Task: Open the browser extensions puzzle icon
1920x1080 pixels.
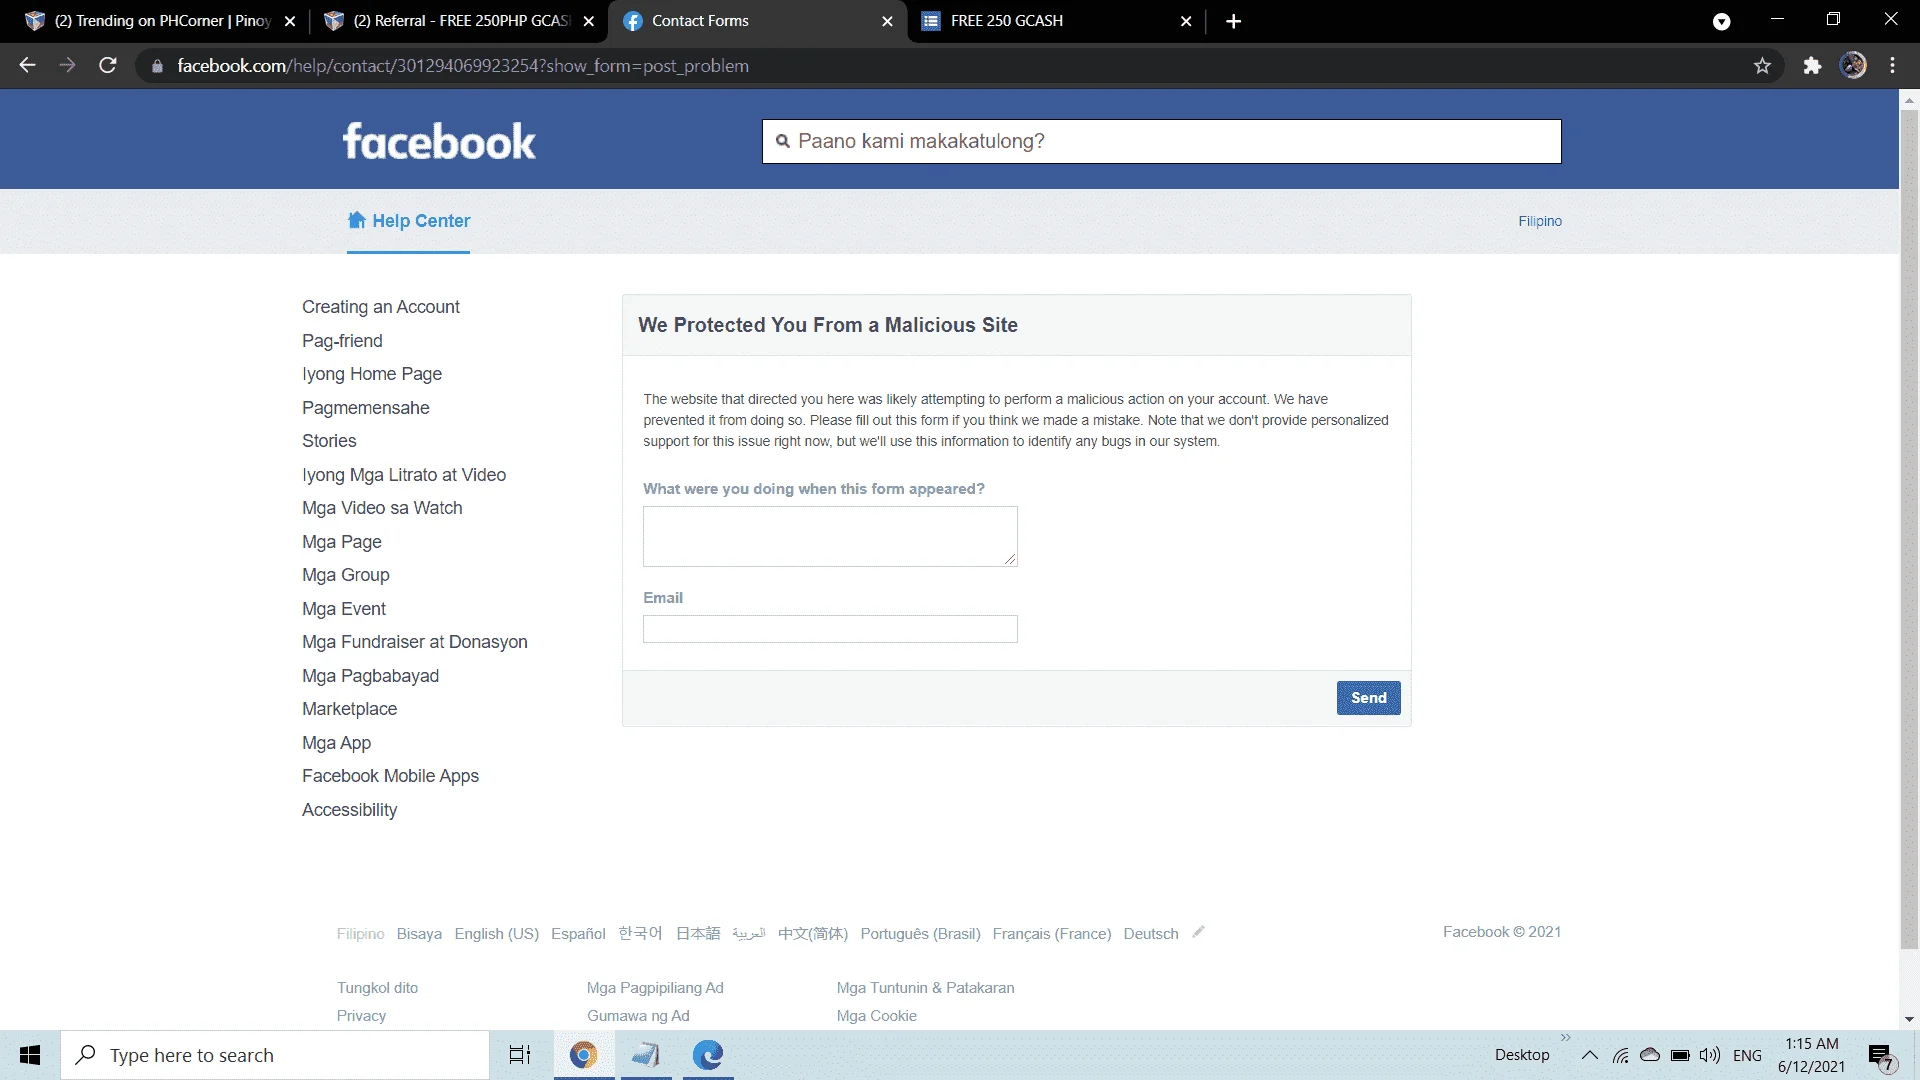Action: pyautogui.click(x=1812, y=66)
